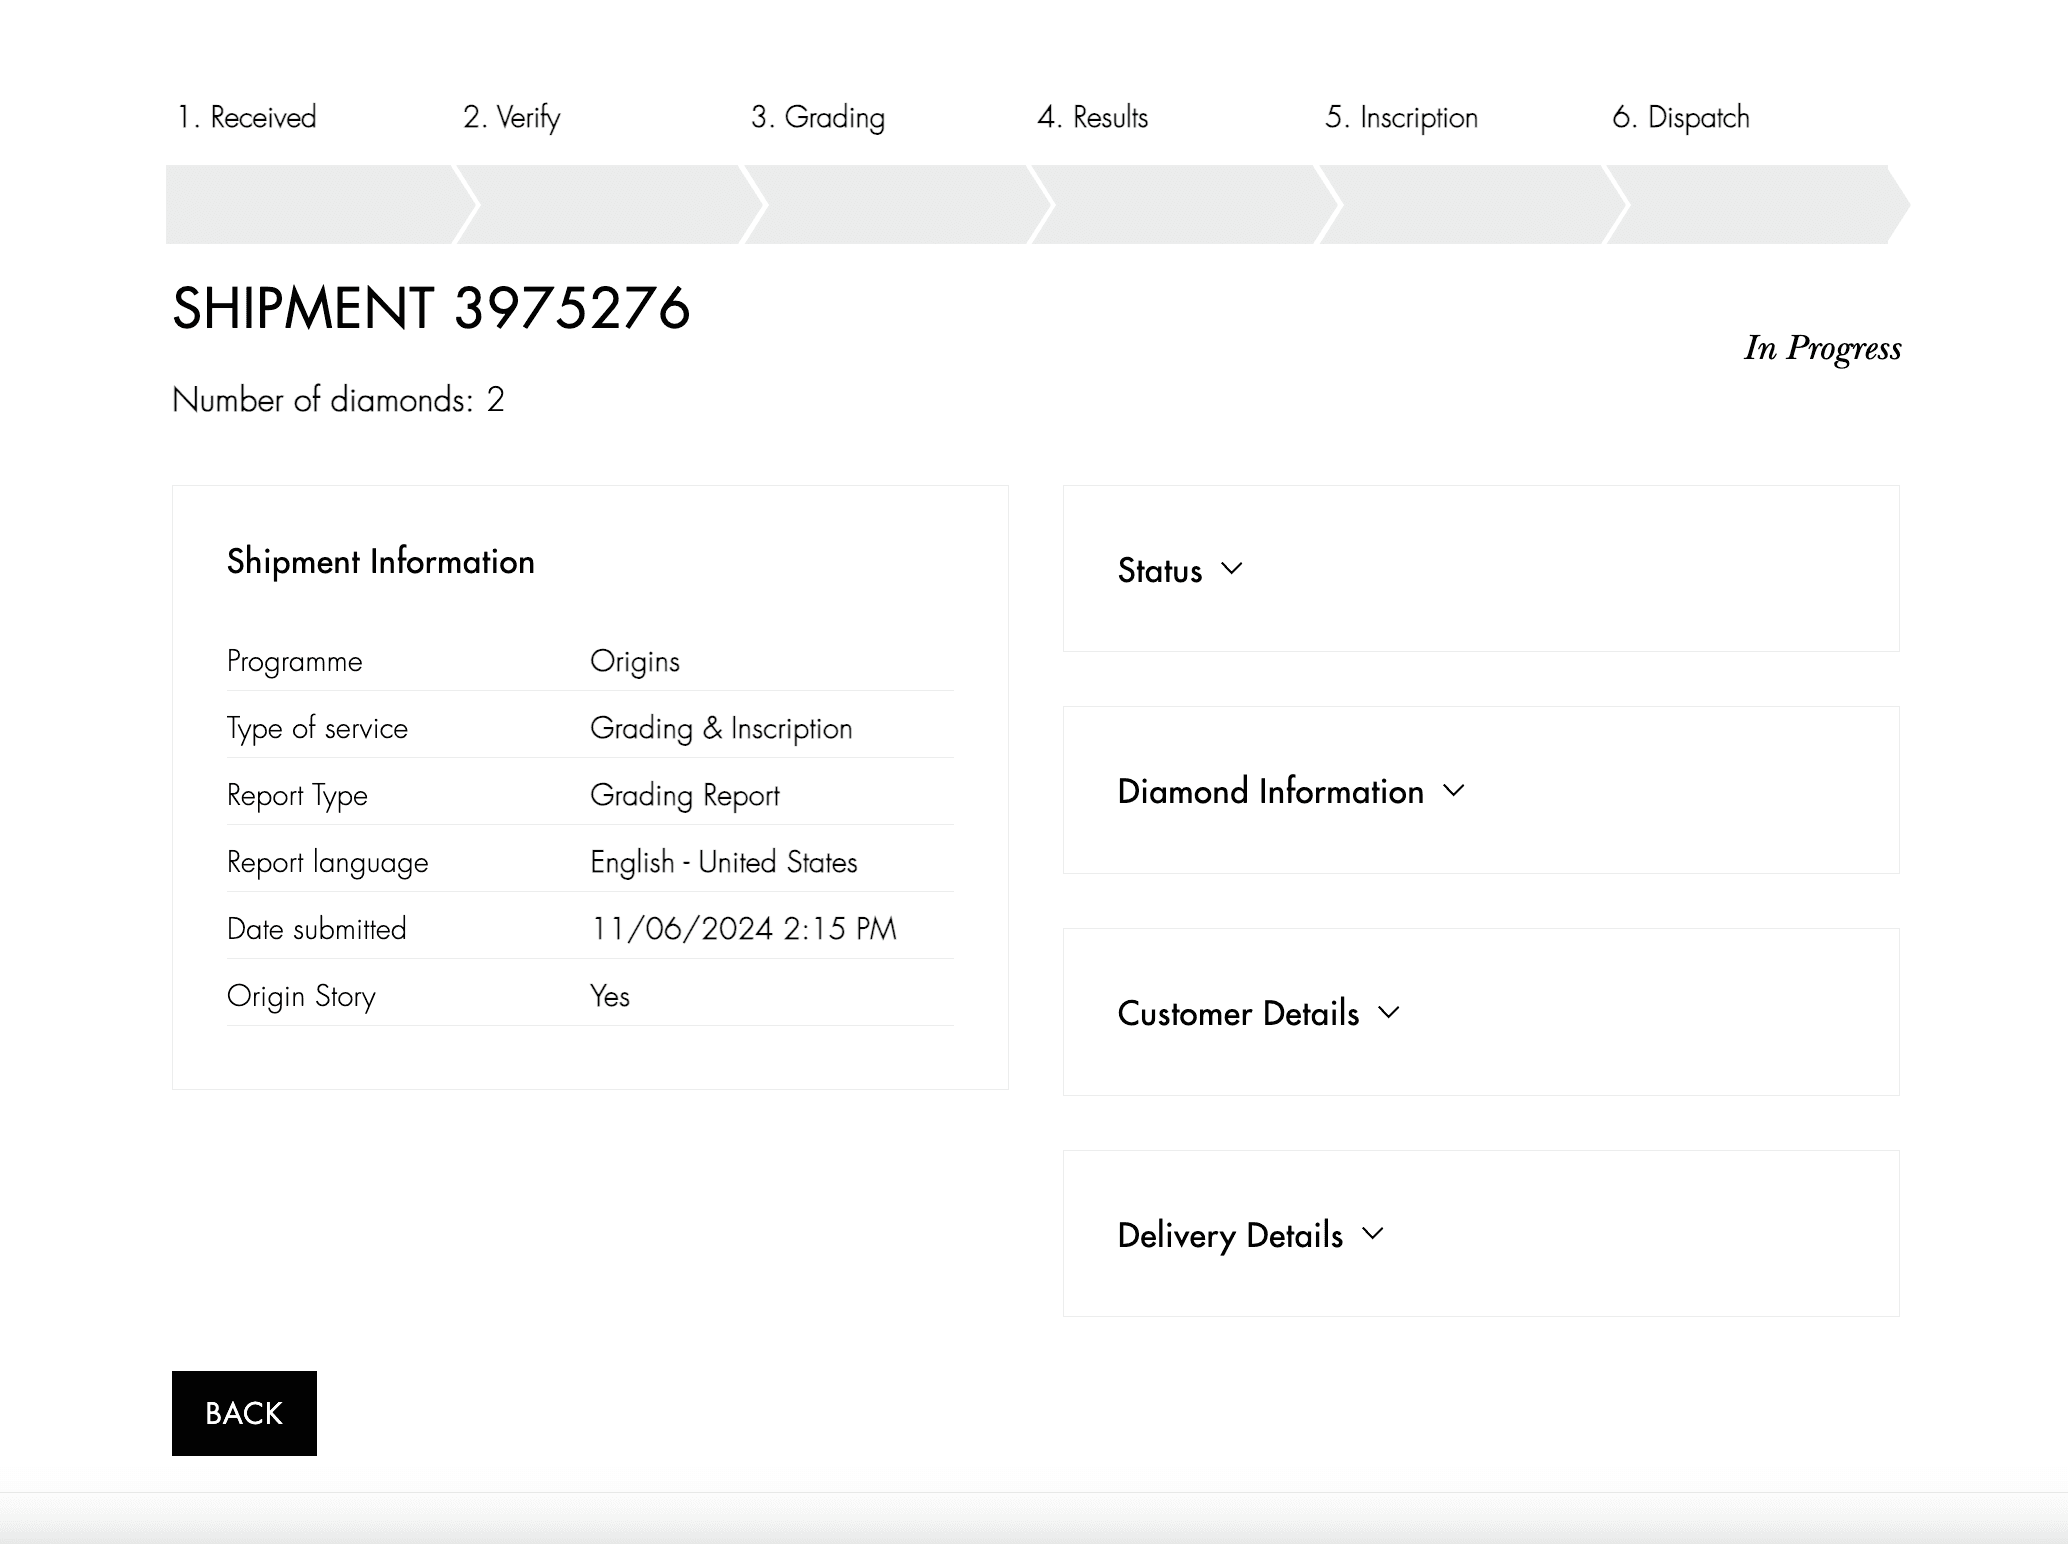Select the '4. Results' step label

point(1092,118)
